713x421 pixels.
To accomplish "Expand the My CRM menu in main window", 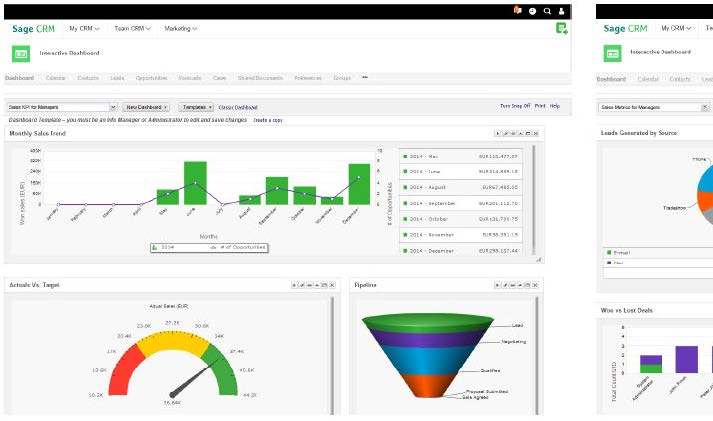I will coord(84,29).
